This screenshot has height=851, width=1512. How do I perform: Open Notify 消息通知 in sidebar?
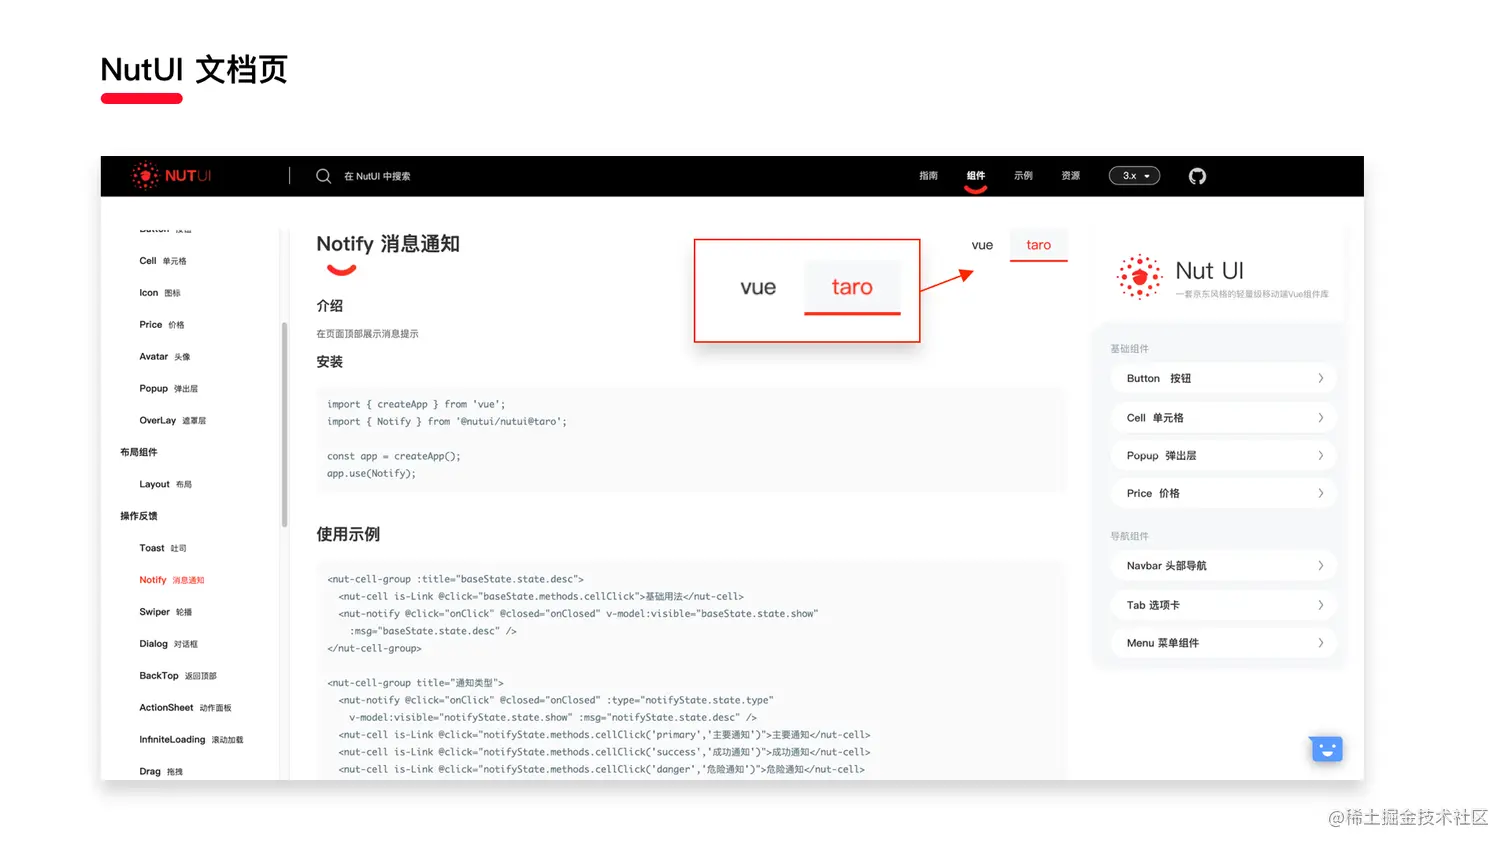(x=172, y=580)
